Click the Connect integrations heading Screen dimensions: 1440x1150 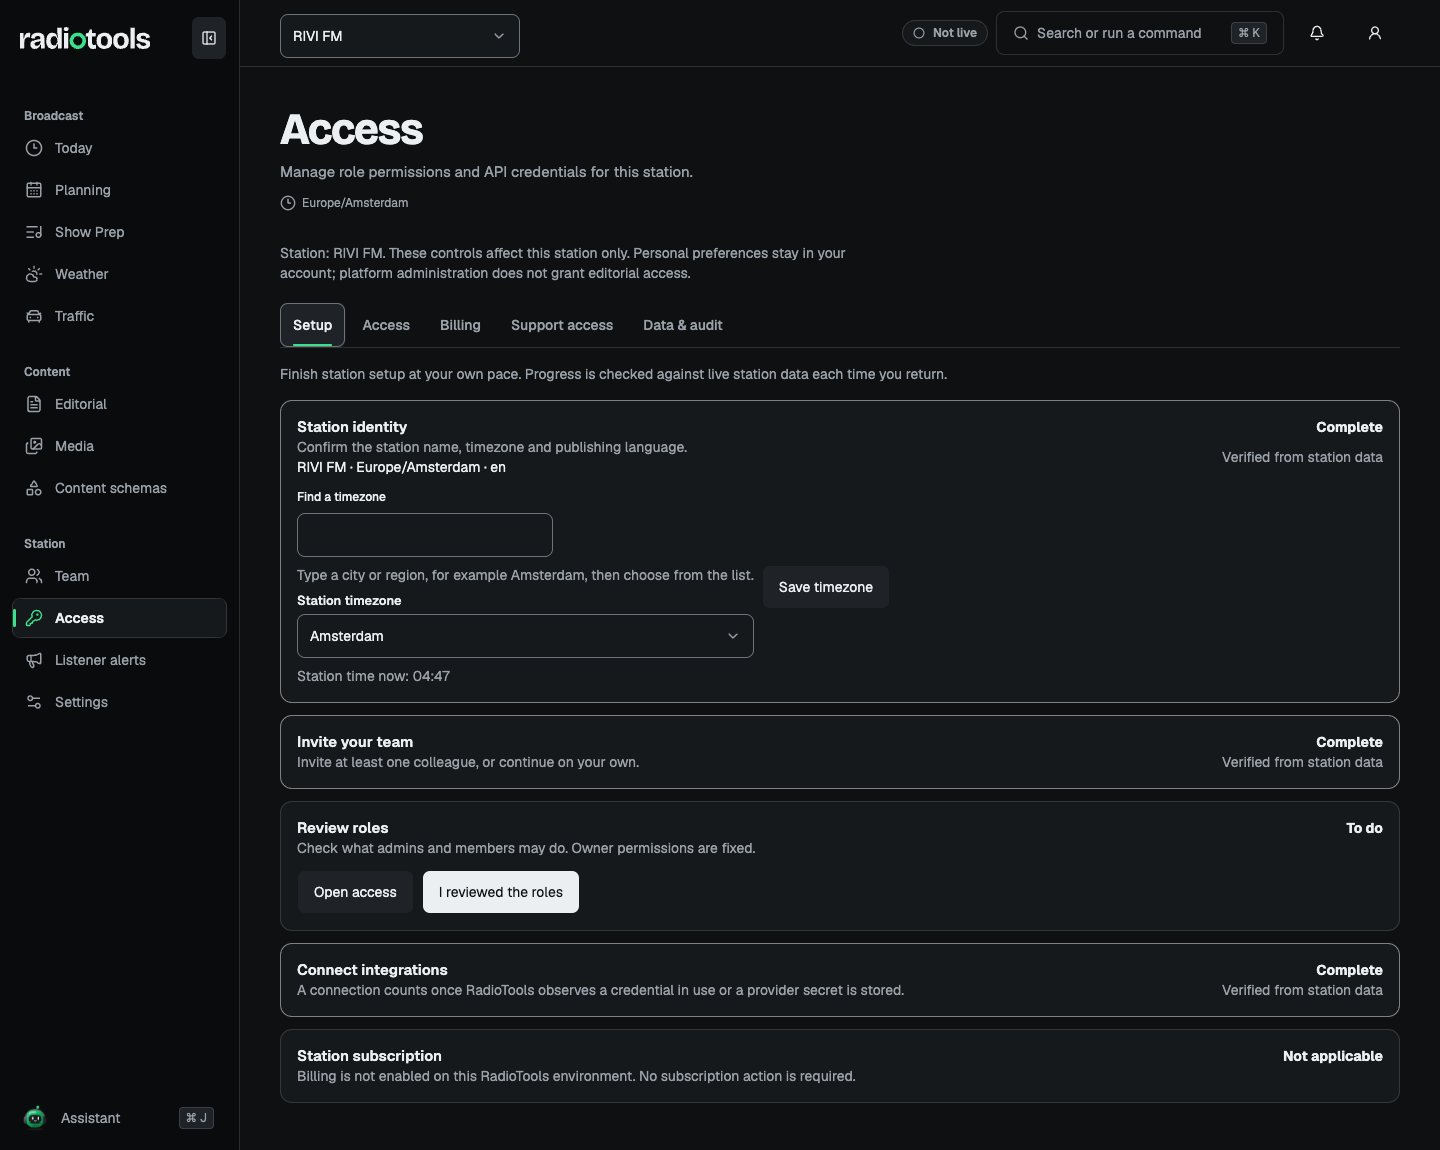pos(372,970)
